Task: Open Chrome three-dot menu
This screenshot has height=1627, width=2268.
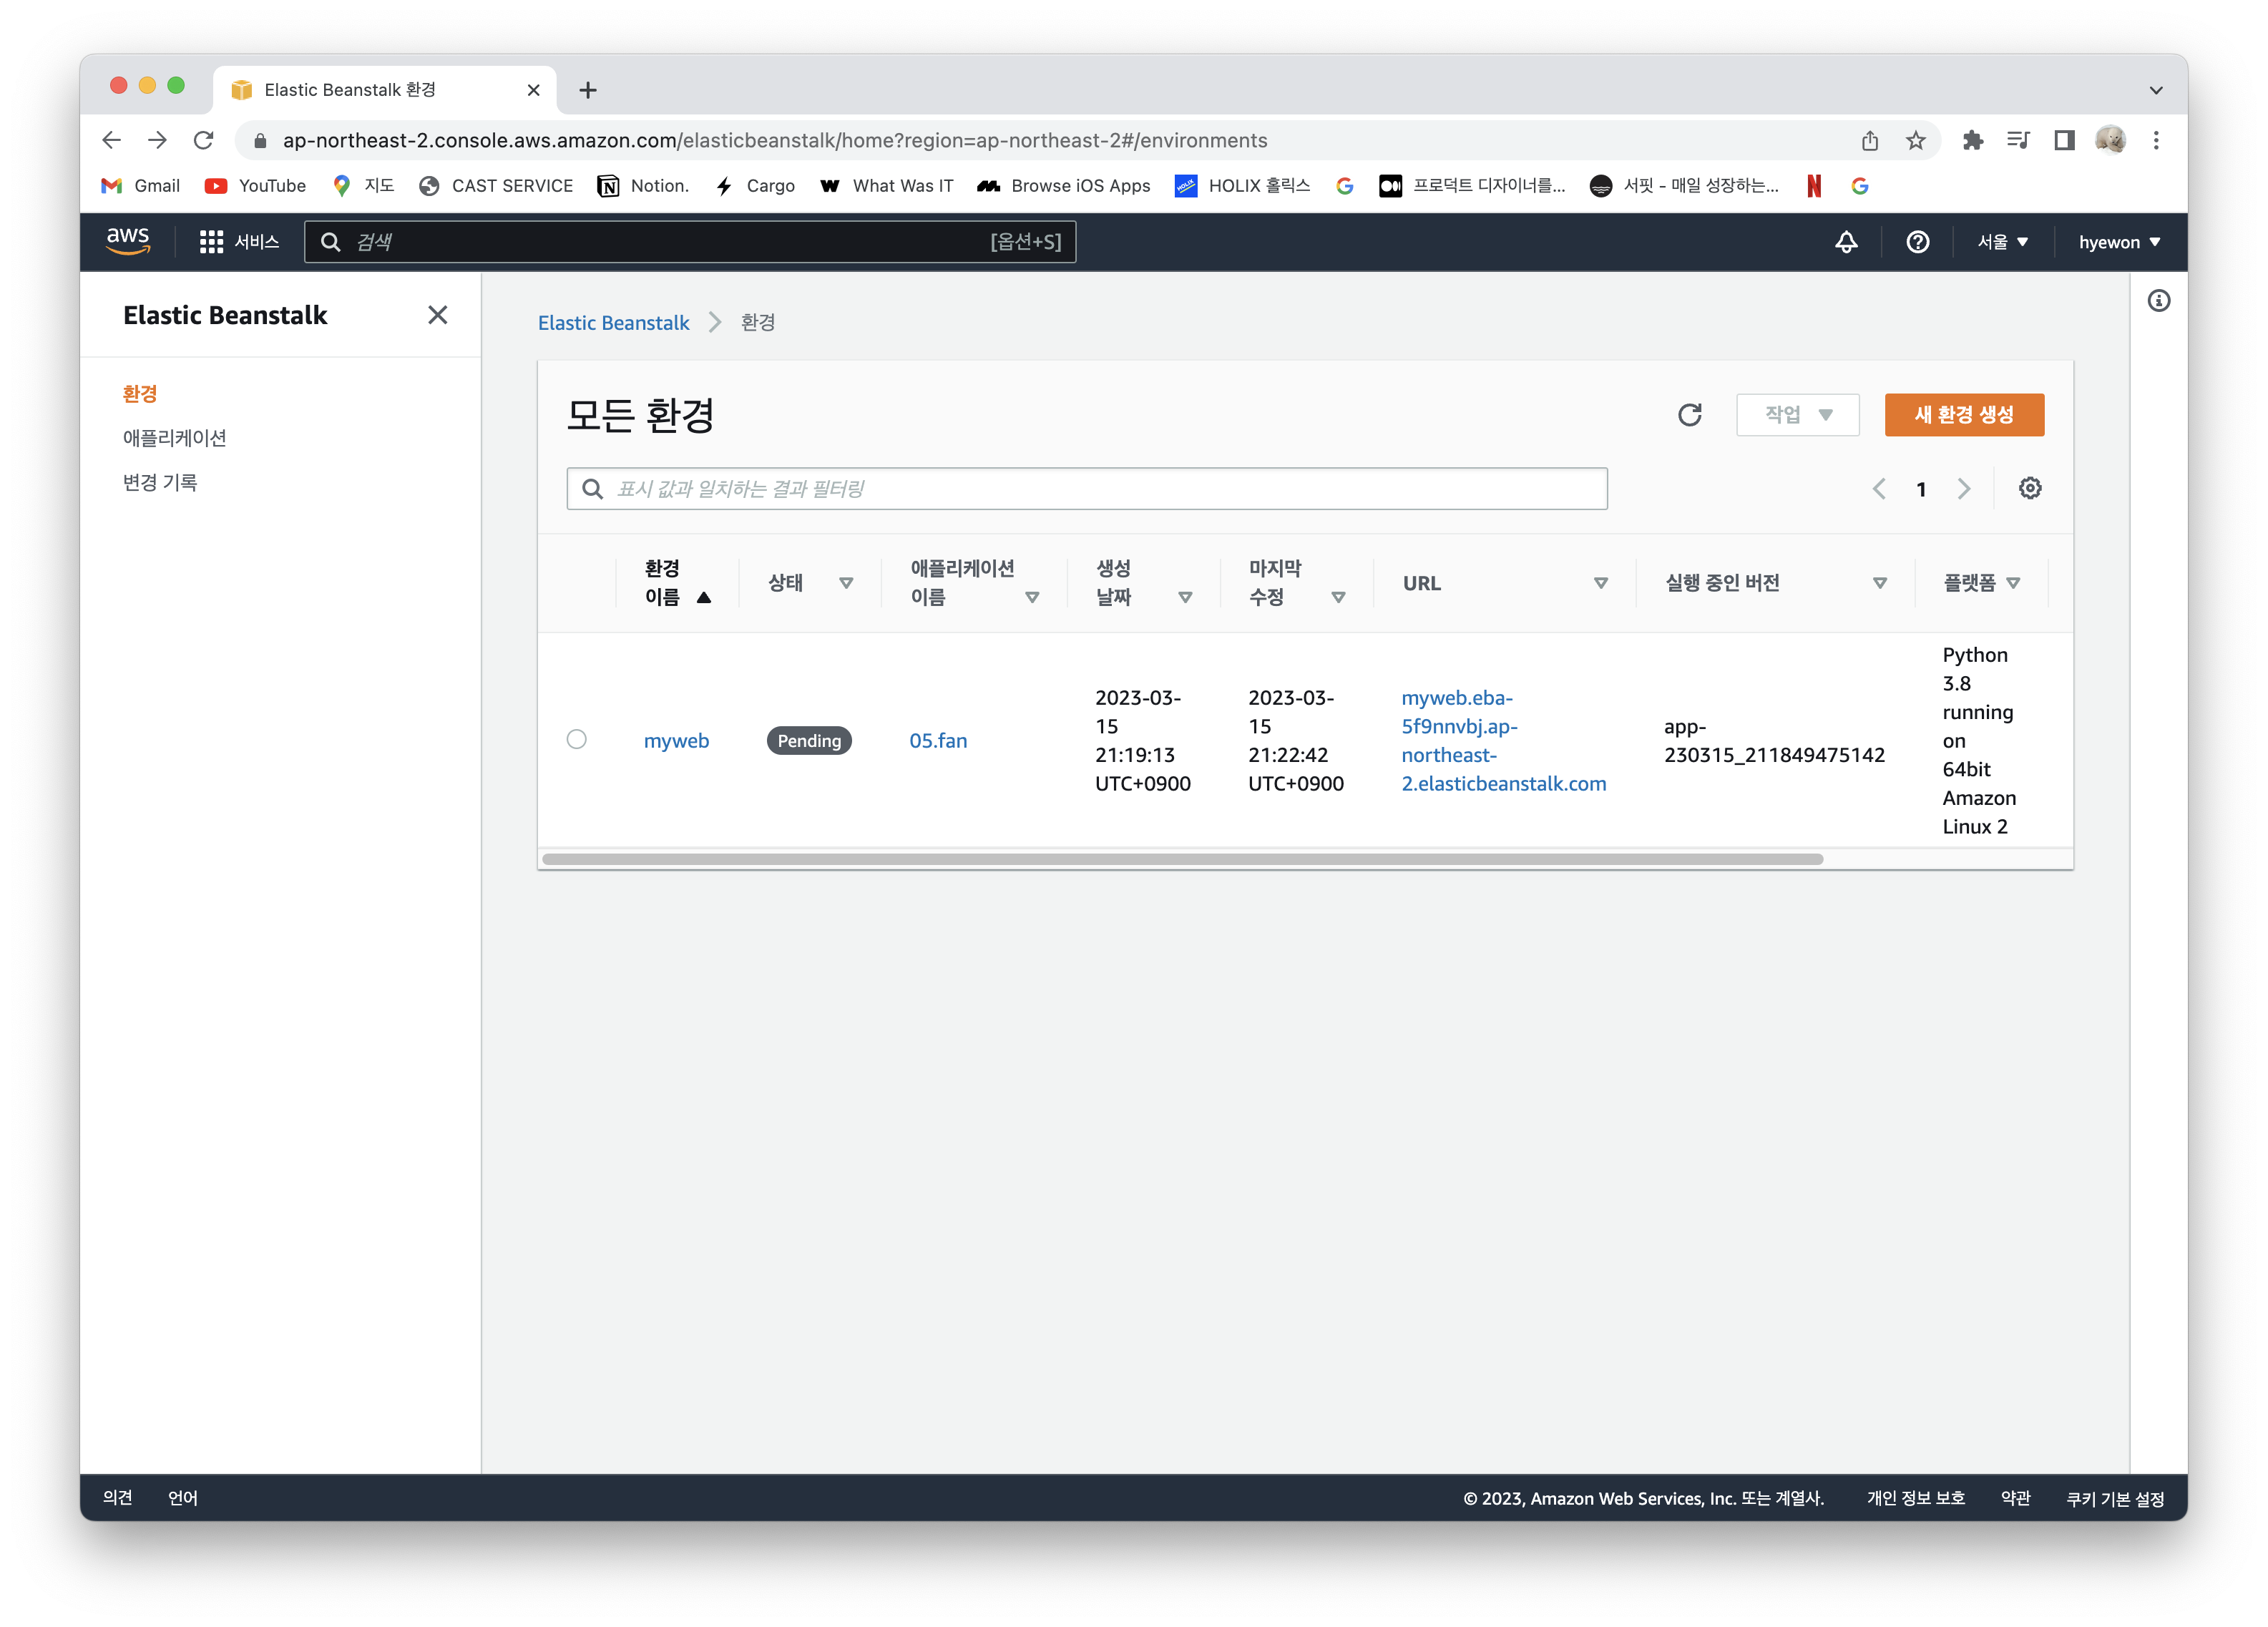Action: tap(2156, 141)
